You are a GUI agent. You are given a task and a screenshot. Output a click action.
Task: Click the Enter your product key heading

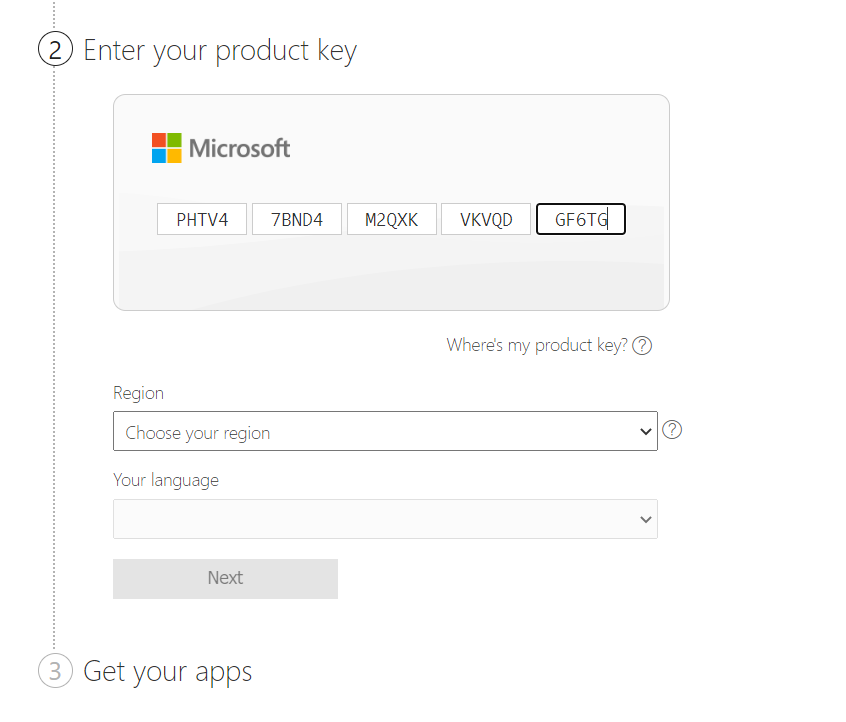(x=220, y=51)
